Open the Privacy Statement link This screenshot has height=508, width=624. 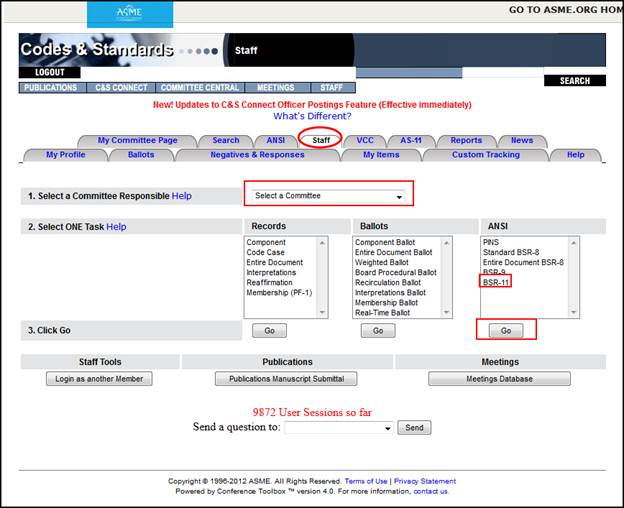[425, 481]
